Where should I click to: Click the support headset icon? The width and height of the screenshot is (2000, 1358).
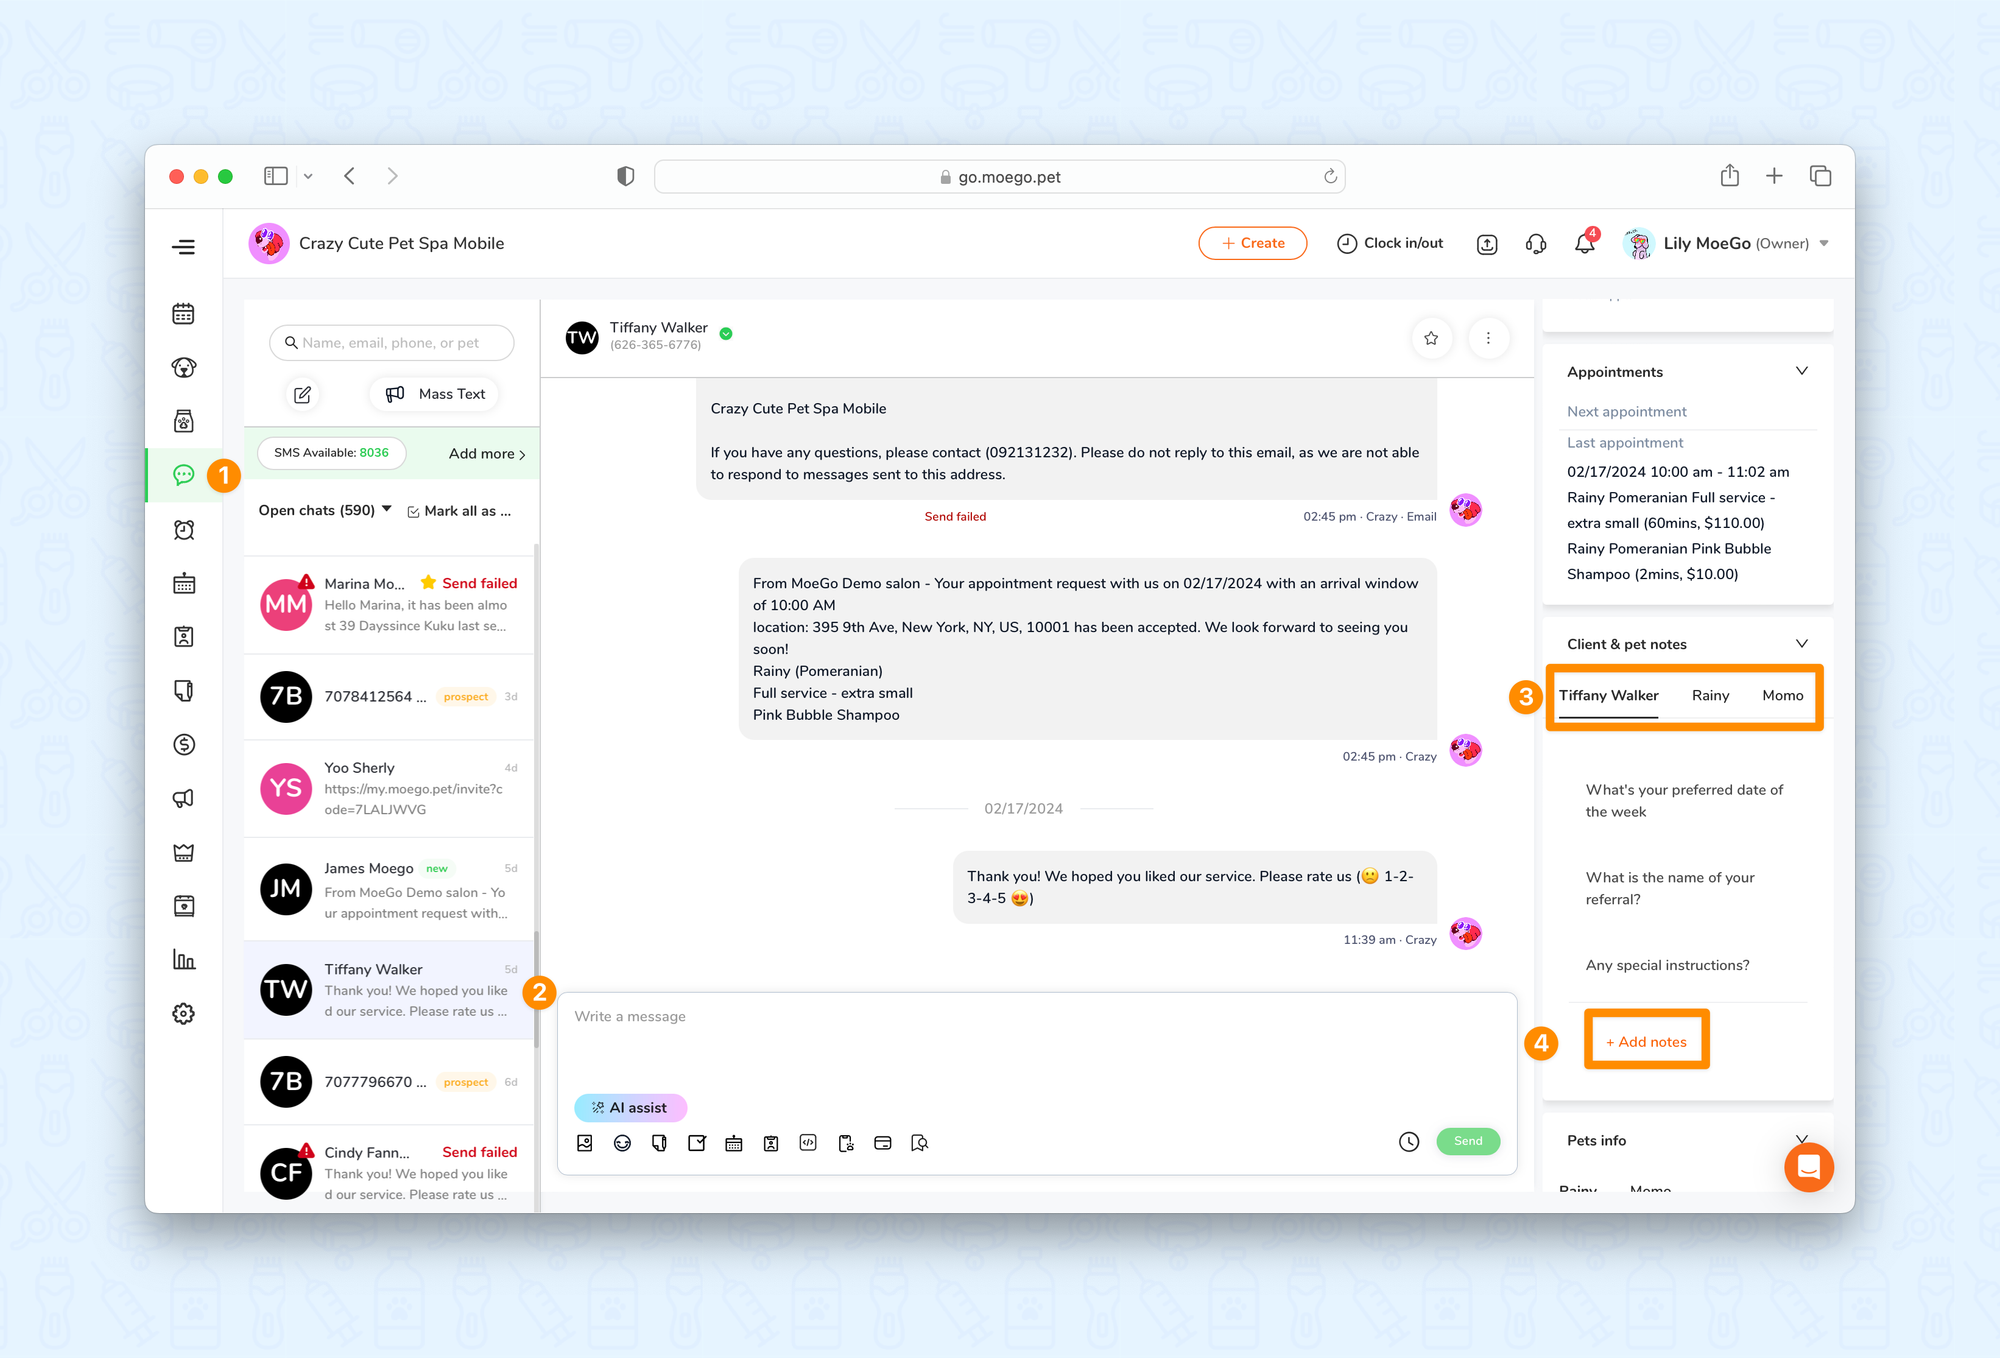[1536, 244]
